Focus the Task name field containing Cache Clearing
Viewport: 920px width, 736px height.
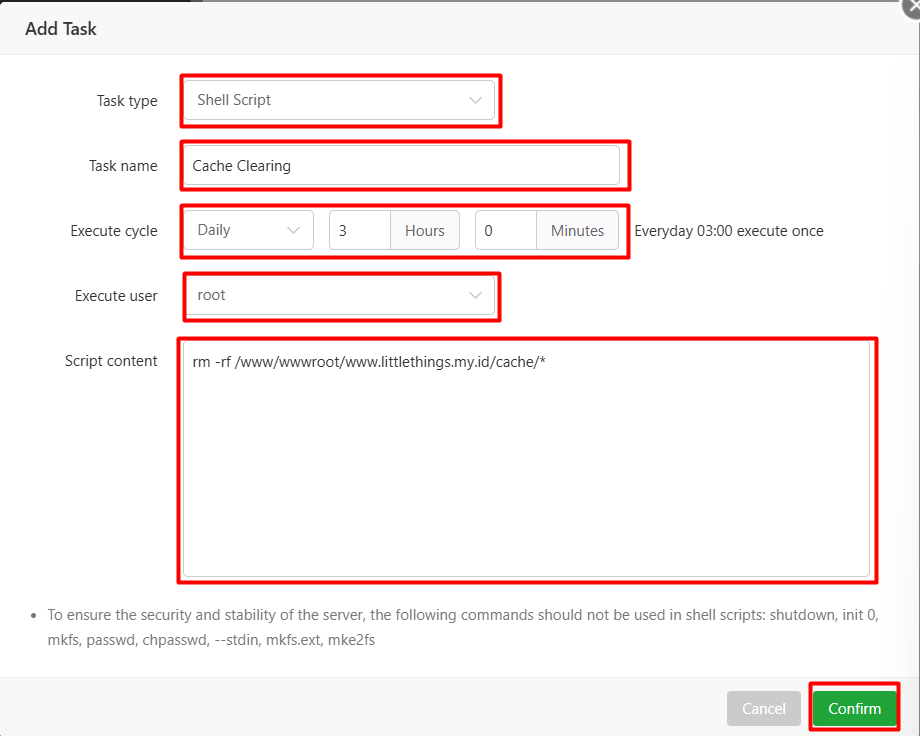point(400,166)
